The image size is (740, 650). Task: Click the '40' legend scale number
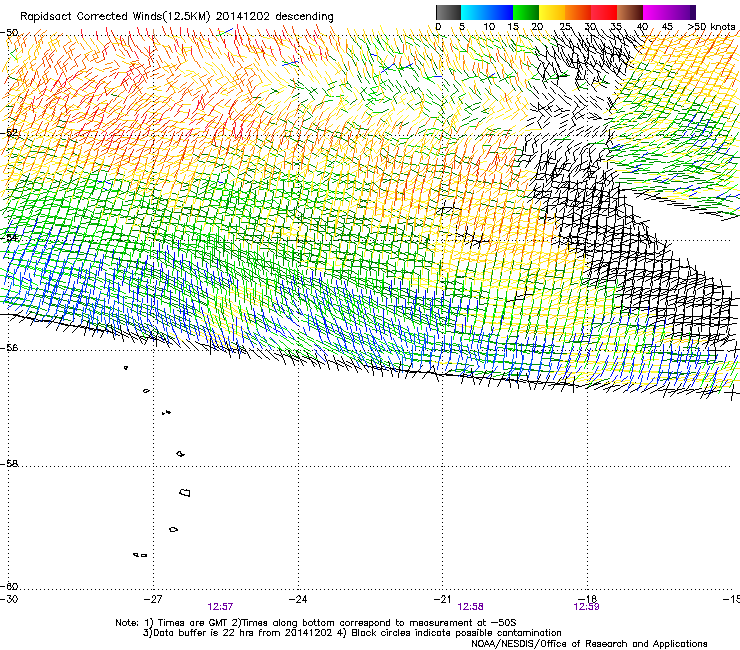(642, 27)
